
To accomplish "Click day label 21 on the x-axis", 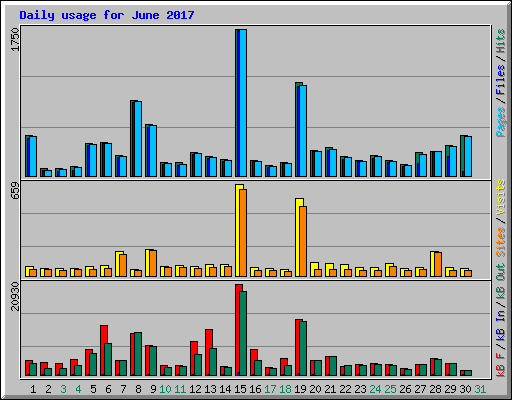I will pyautogui.click(x=330, y=389).
